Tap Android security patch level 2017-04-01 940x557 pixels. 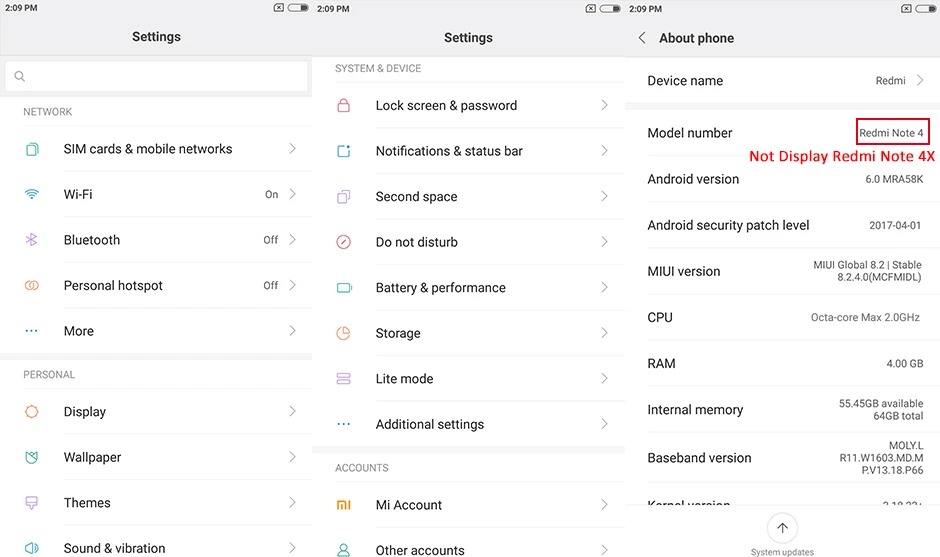895,225
